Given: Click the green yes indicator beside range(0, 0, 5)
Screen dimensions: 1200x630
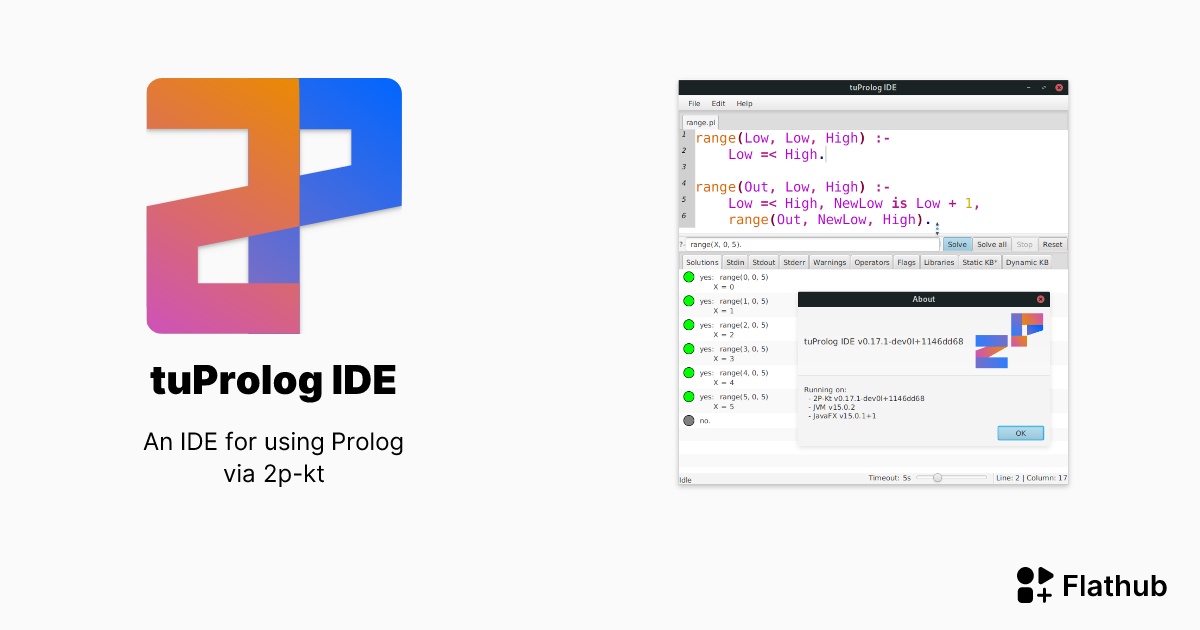Looking at the screenshot, I should (688, 277).
